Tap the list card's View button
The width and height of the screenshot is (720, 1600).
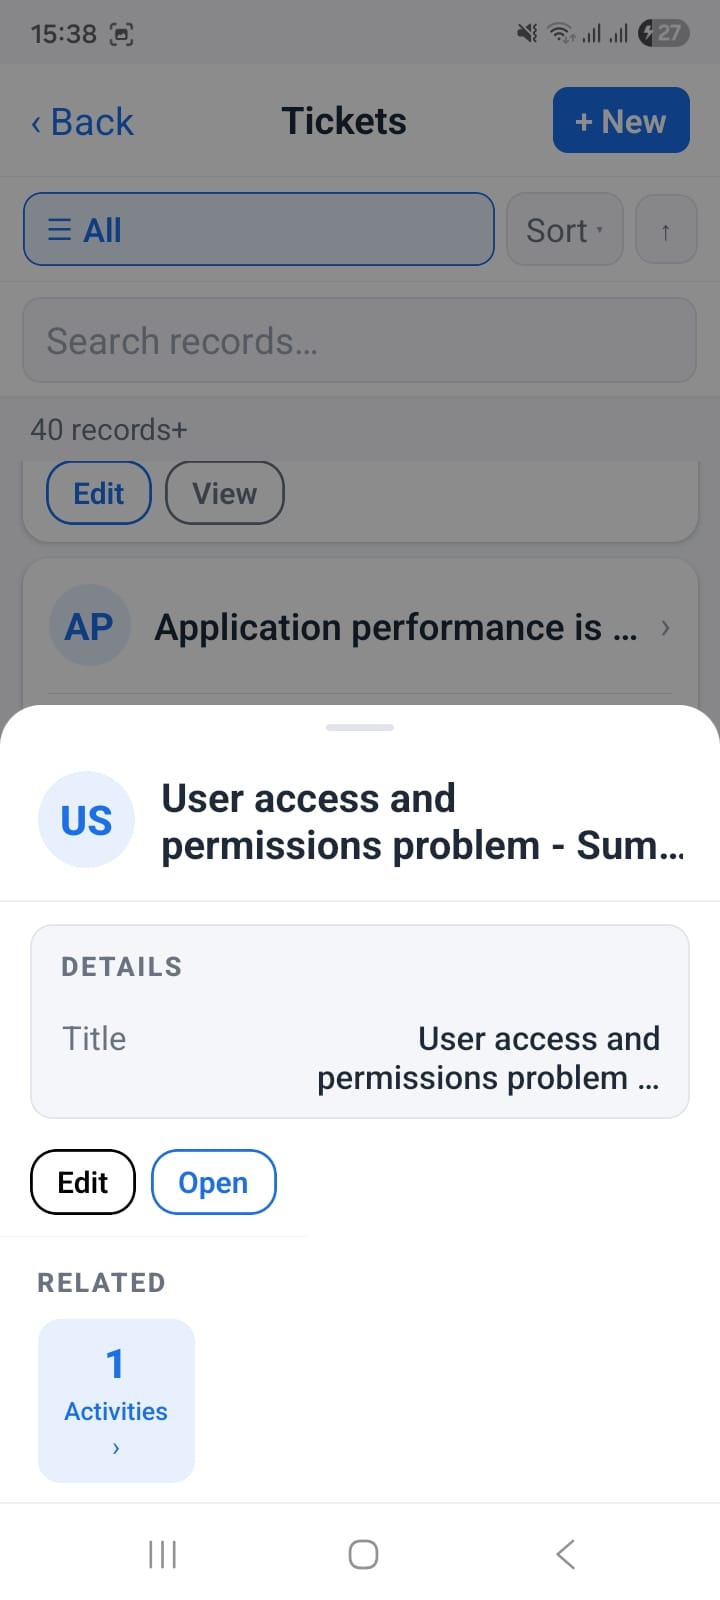pyautogui.click(x=225, y=493)
